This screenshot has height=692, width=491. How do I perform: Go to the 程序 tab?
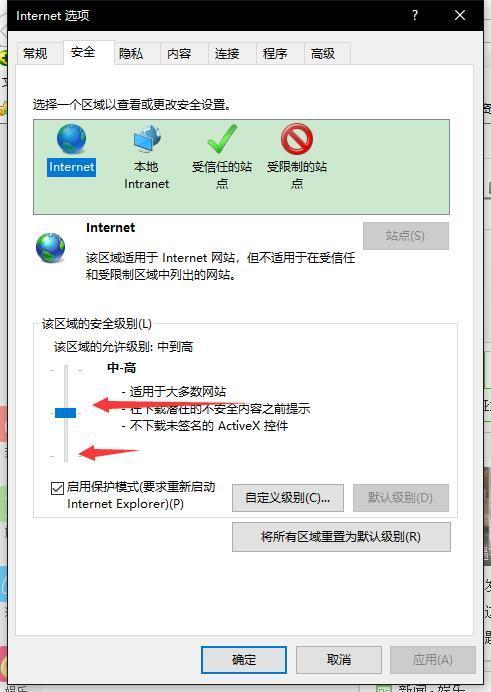(x=275, y=54)
